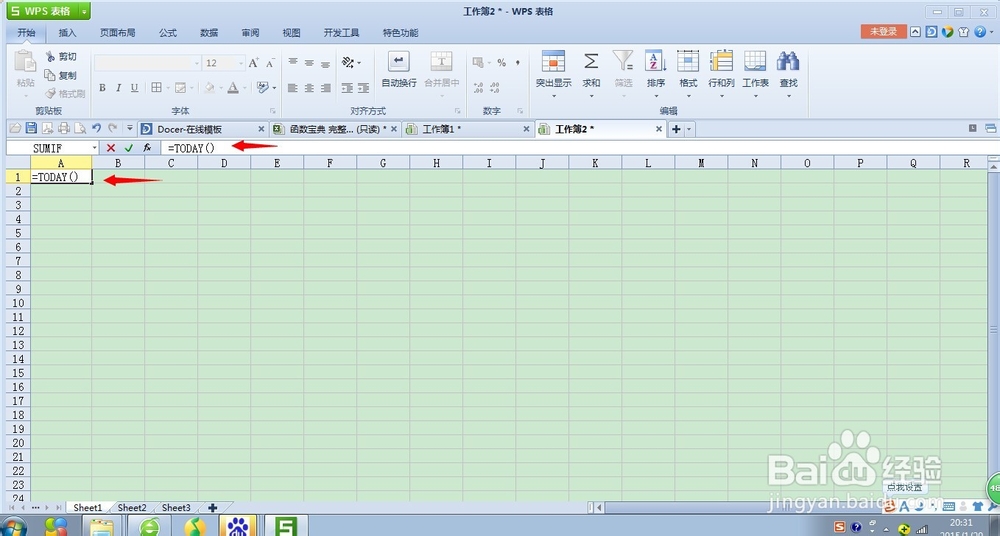The image size is (1000, 536).
Task: Click the print preview icon in quick toolbar
Action: coord(80,128)
